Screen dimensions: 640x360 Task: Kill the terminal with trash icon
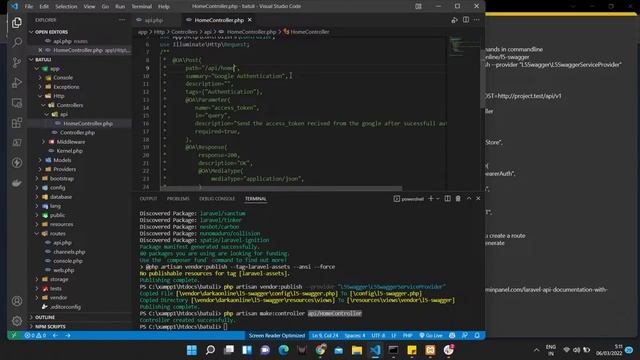tap(458, 198)
